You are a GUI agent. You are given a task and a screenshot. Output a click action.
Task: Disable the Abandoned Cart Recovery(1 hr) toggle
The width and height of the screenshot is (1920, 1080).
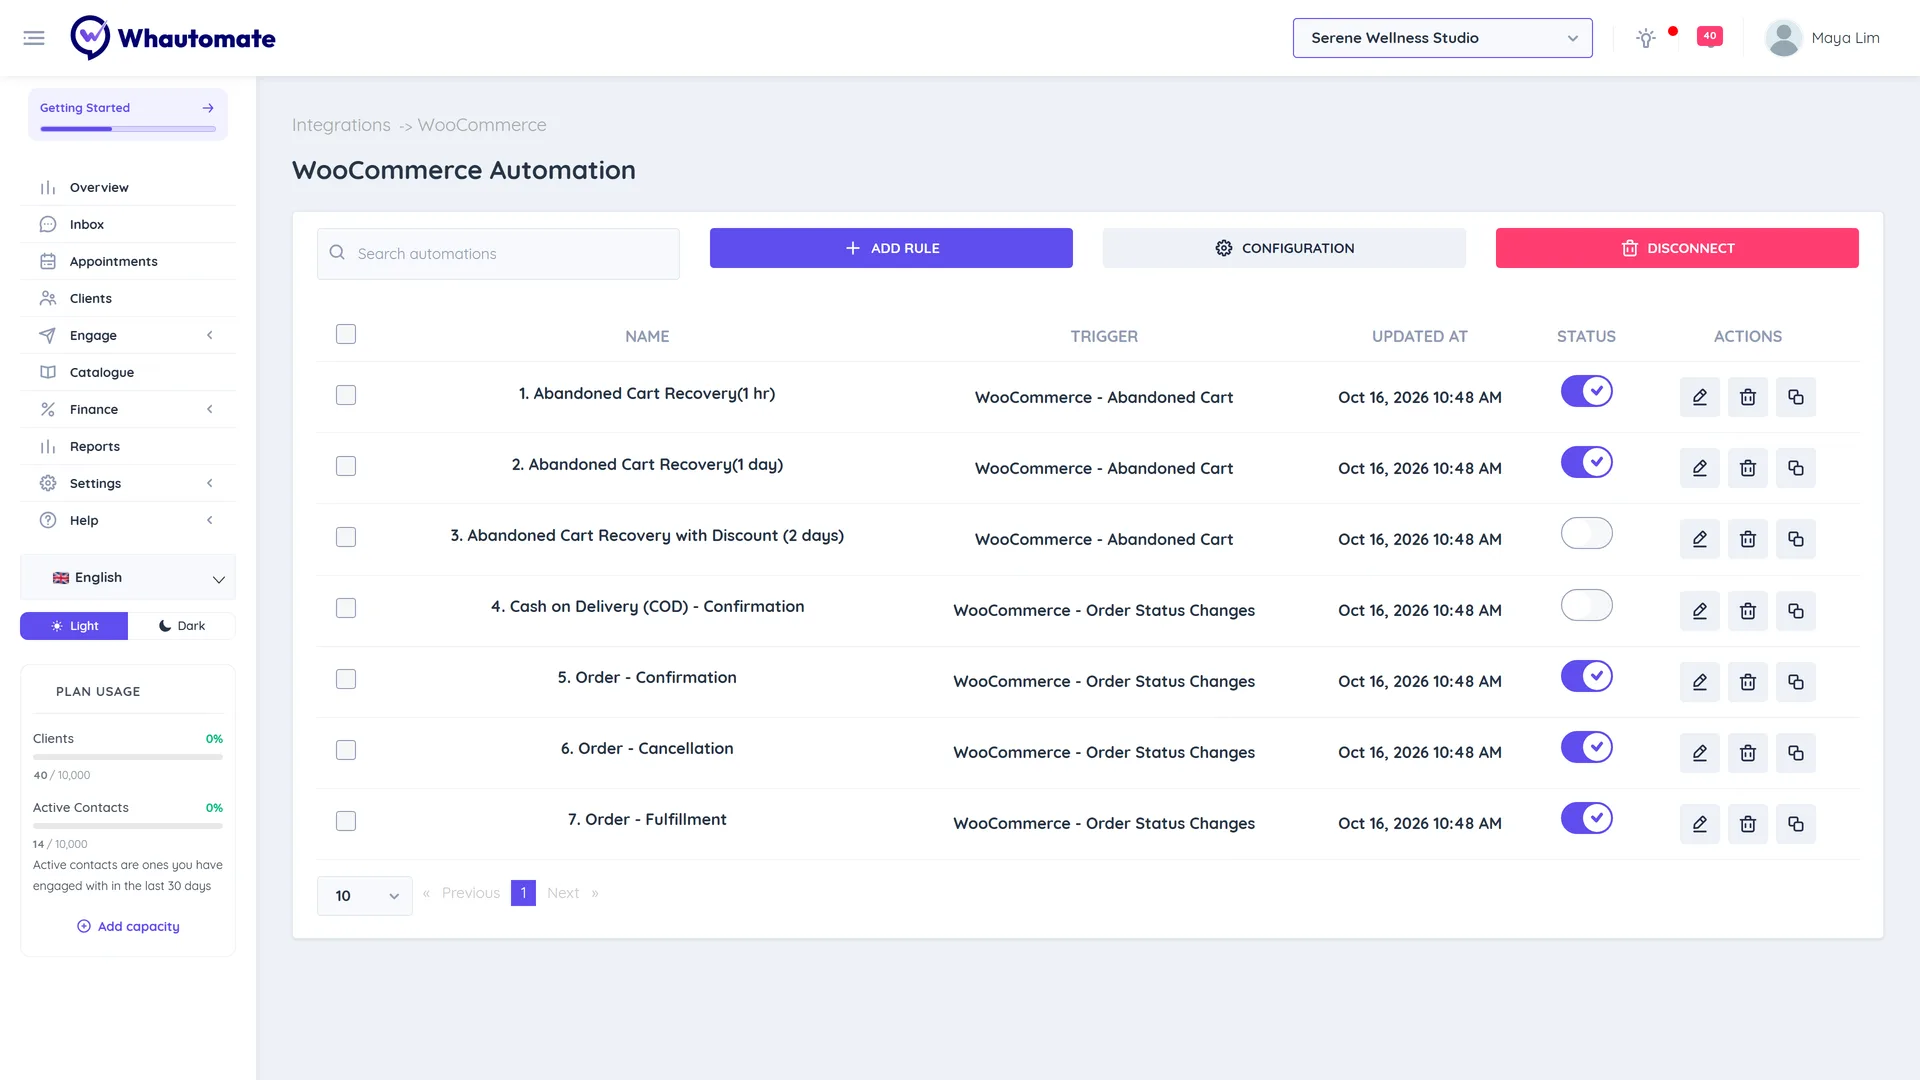[1586, 391]
